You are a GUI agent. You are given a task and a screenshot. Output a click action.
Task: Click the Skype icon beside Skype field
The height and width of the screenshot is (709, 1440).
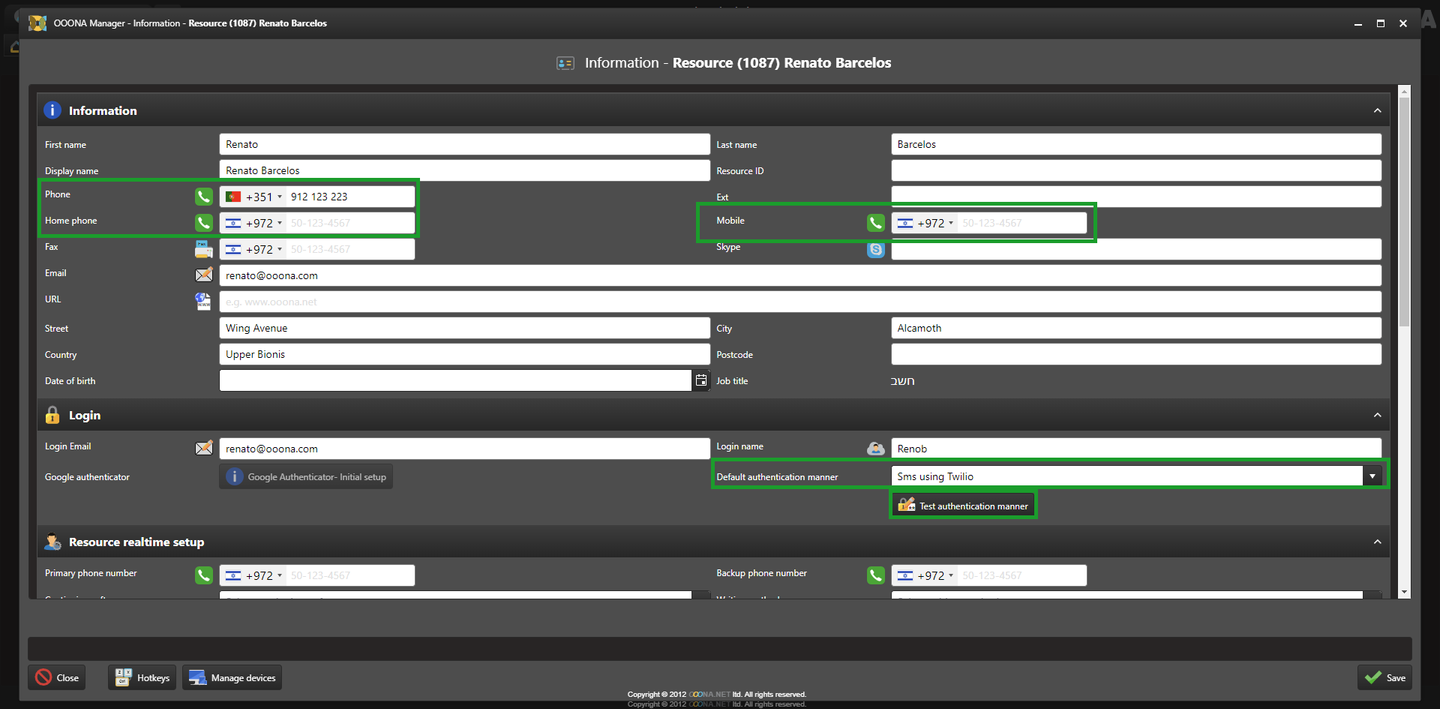[x=876, y=249]
